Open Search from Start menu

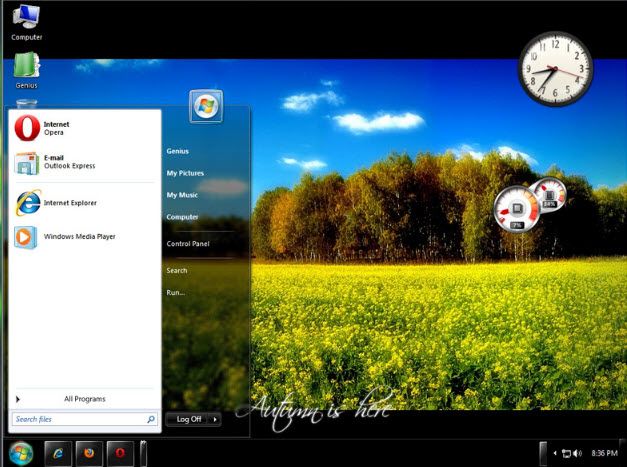[x=177, y=271]
